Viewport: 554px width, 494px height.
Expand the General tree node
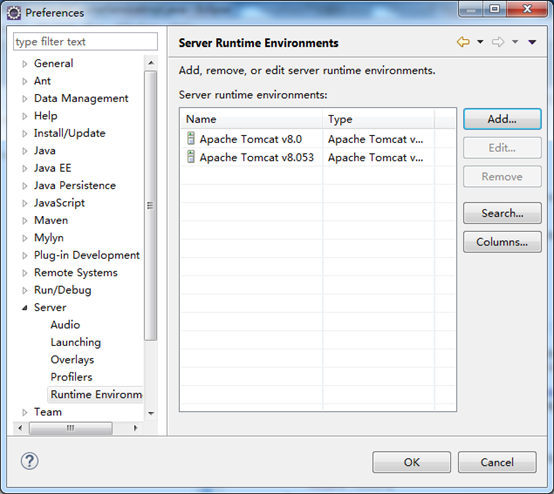(x=24, y=64)
